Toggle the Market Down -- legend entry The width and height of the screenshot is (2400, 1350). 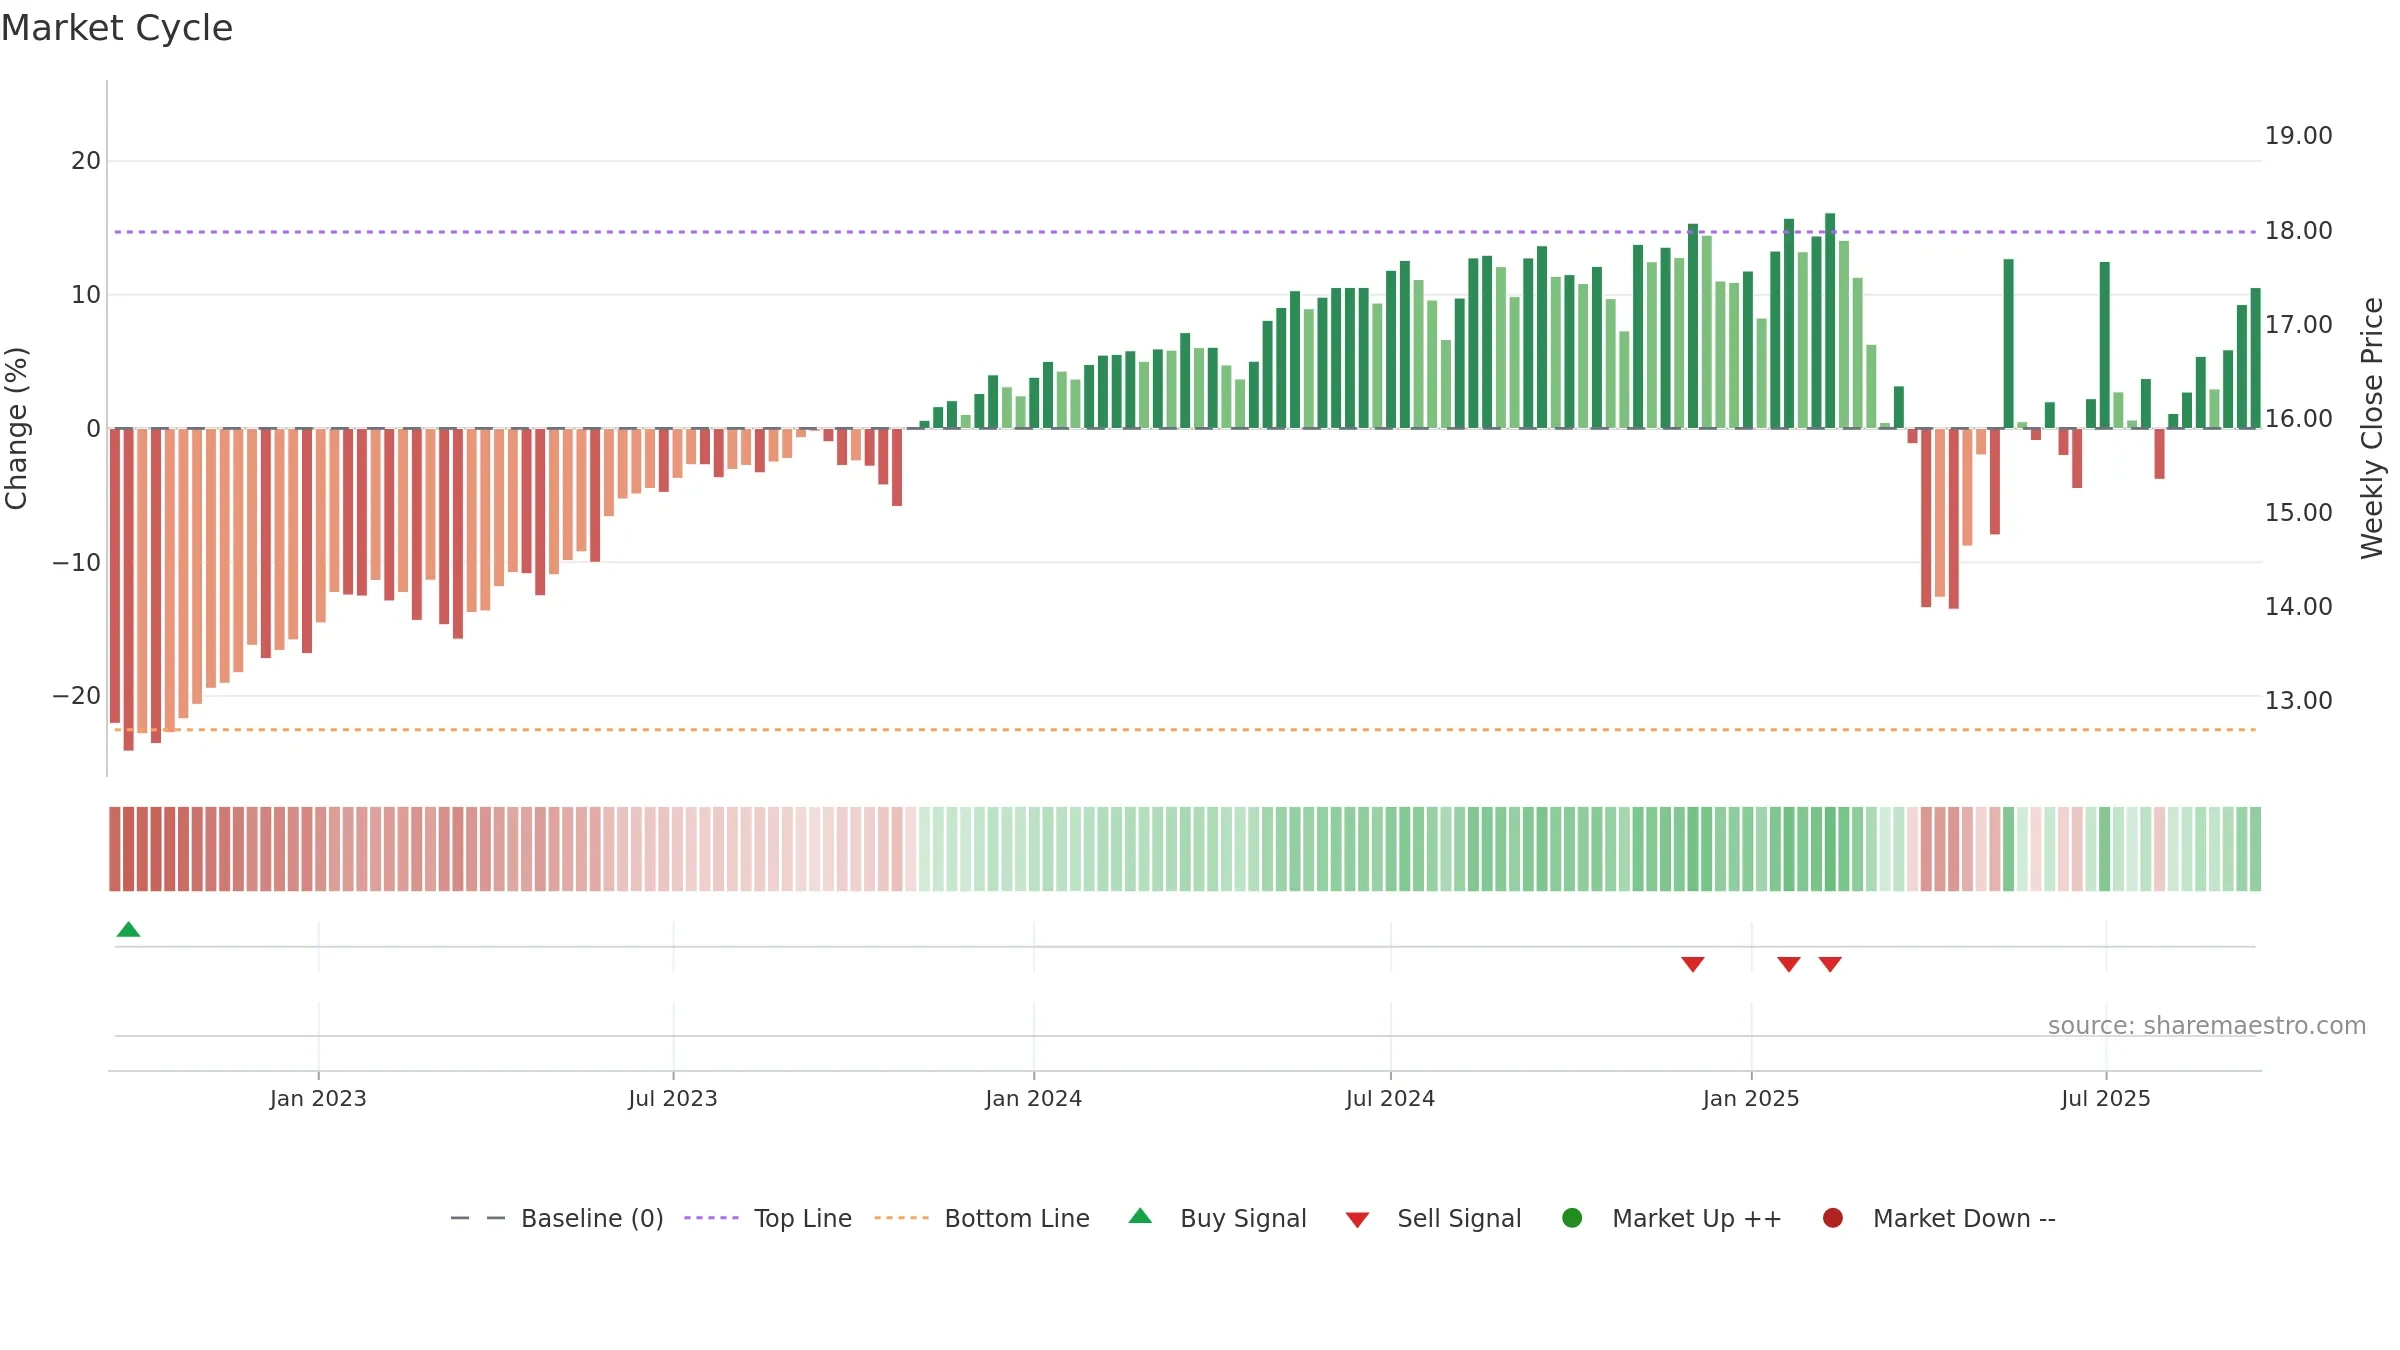click(x=1939, y=1218)
